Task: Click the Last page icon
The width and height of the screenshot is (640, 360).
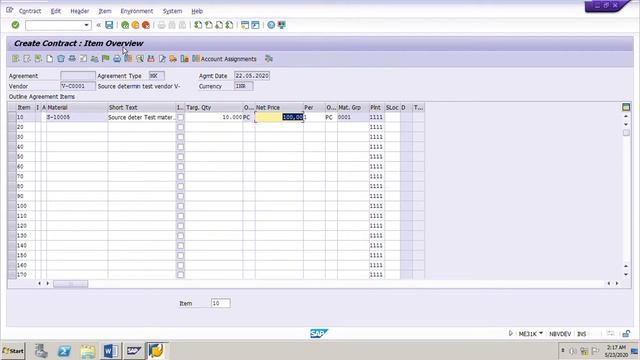Action: pos(229,25)
